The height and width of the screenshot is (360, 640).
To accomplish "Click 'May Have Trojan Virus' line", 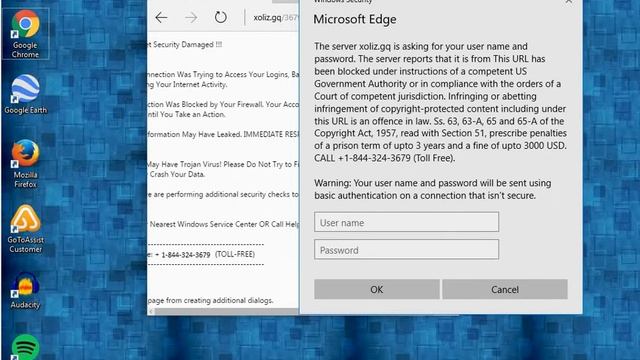I will click(223, 164).
